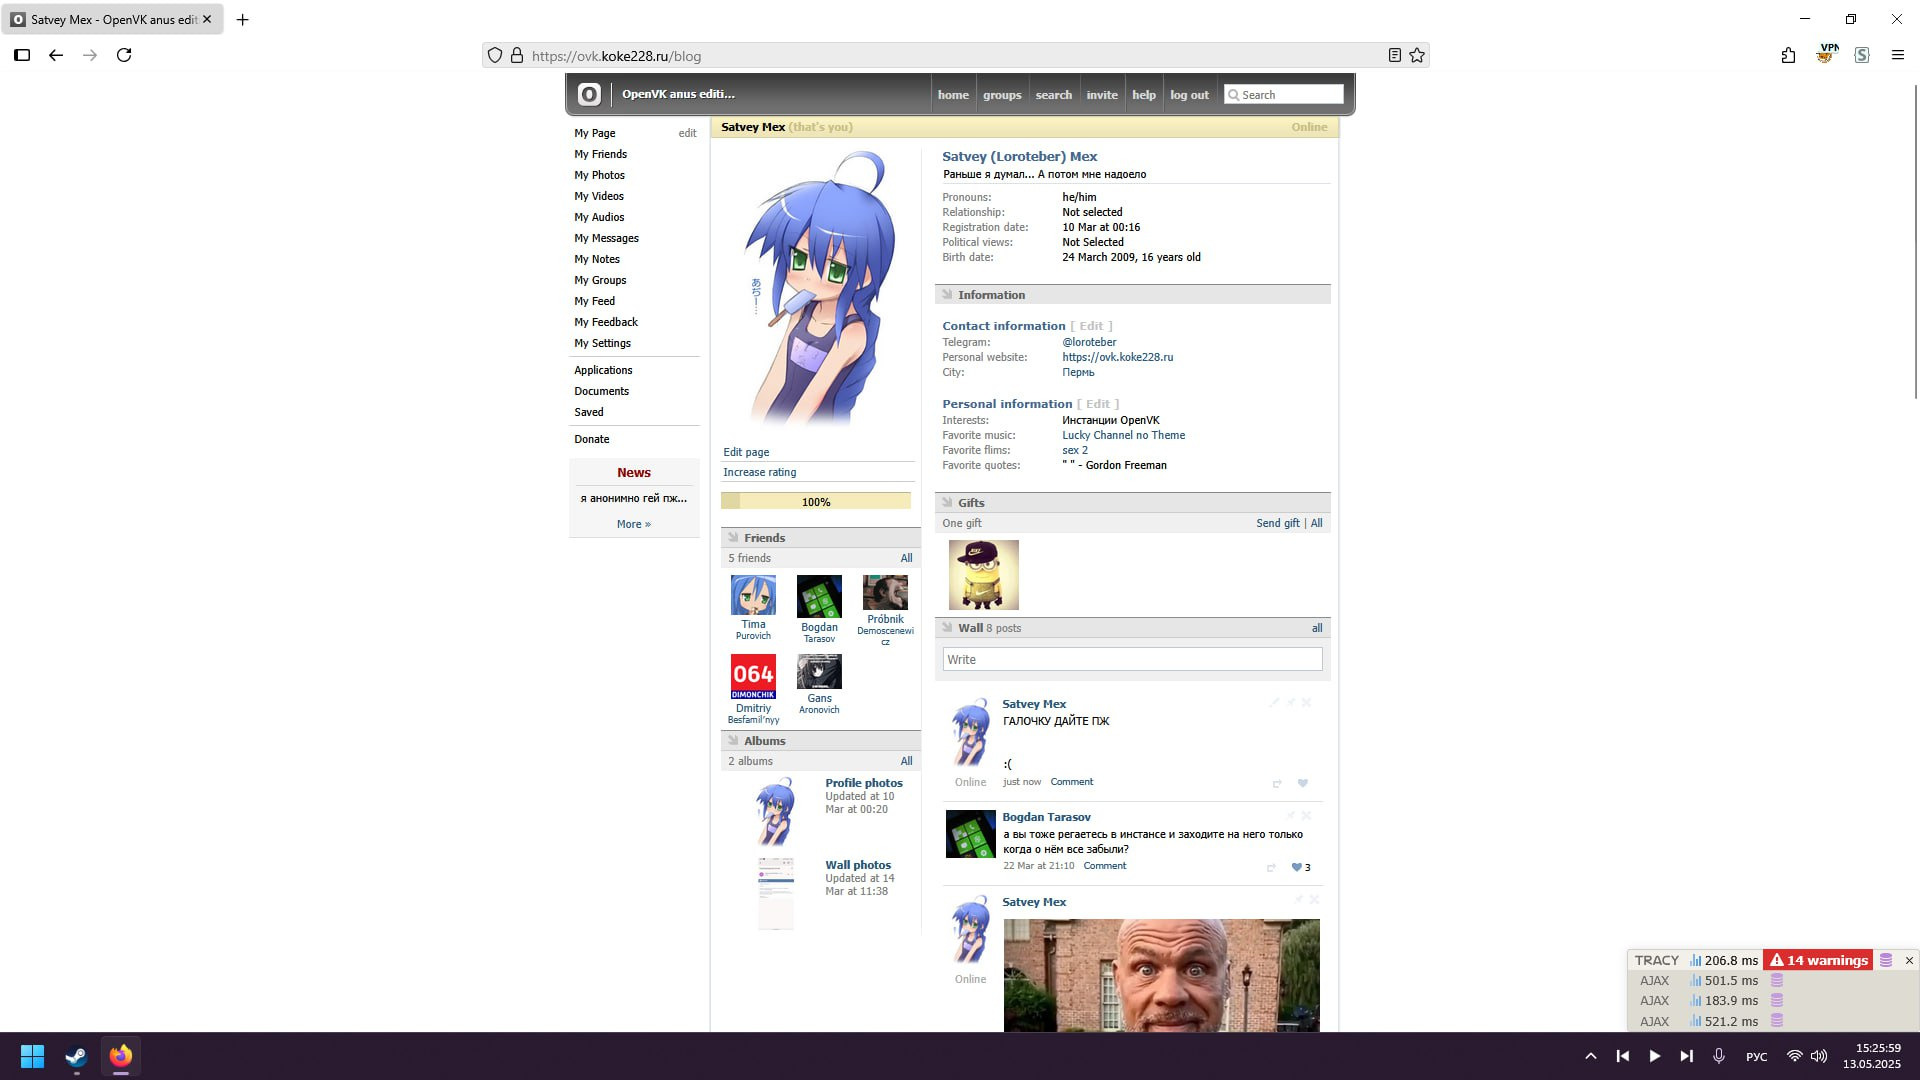
Task: Open My Messages in sidebar
Action: pos(606,238)
